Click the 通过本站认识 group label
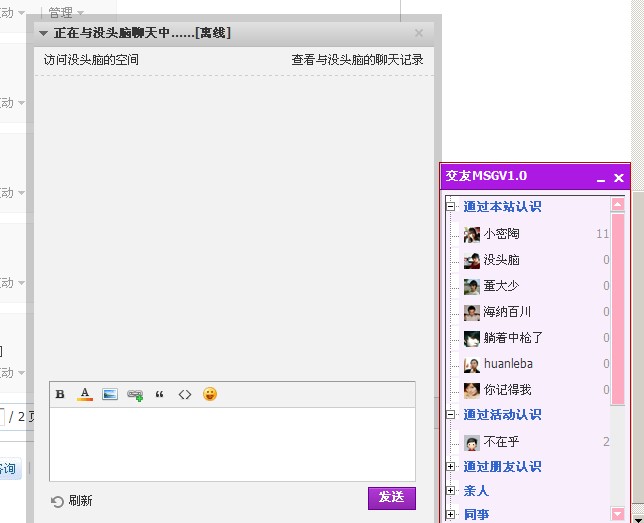 coord(502,206)
